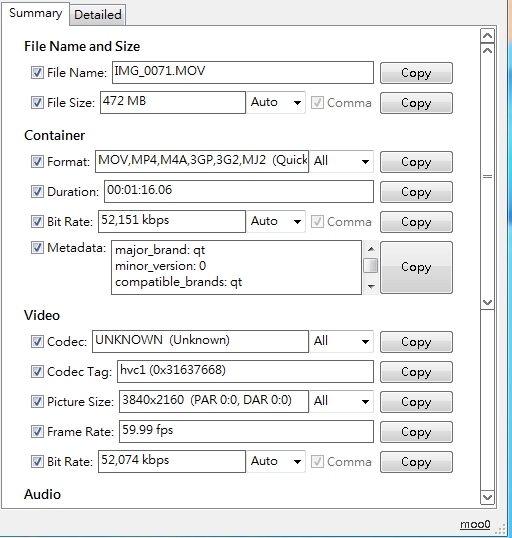Click the Video Bit Rate Comma checkbox
This screenshot has height=538, width=512.
317,461
